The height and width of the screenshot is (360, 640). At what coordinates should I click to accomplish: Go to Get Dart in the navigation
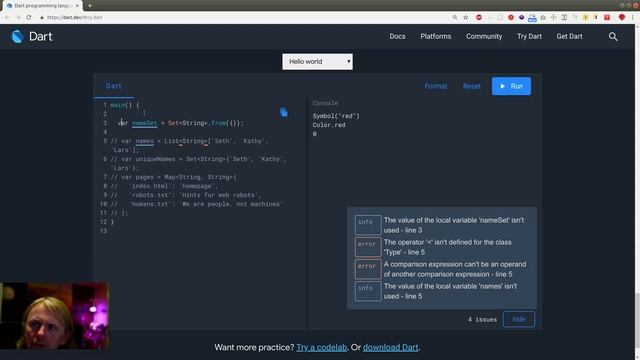tap(569, 36)
